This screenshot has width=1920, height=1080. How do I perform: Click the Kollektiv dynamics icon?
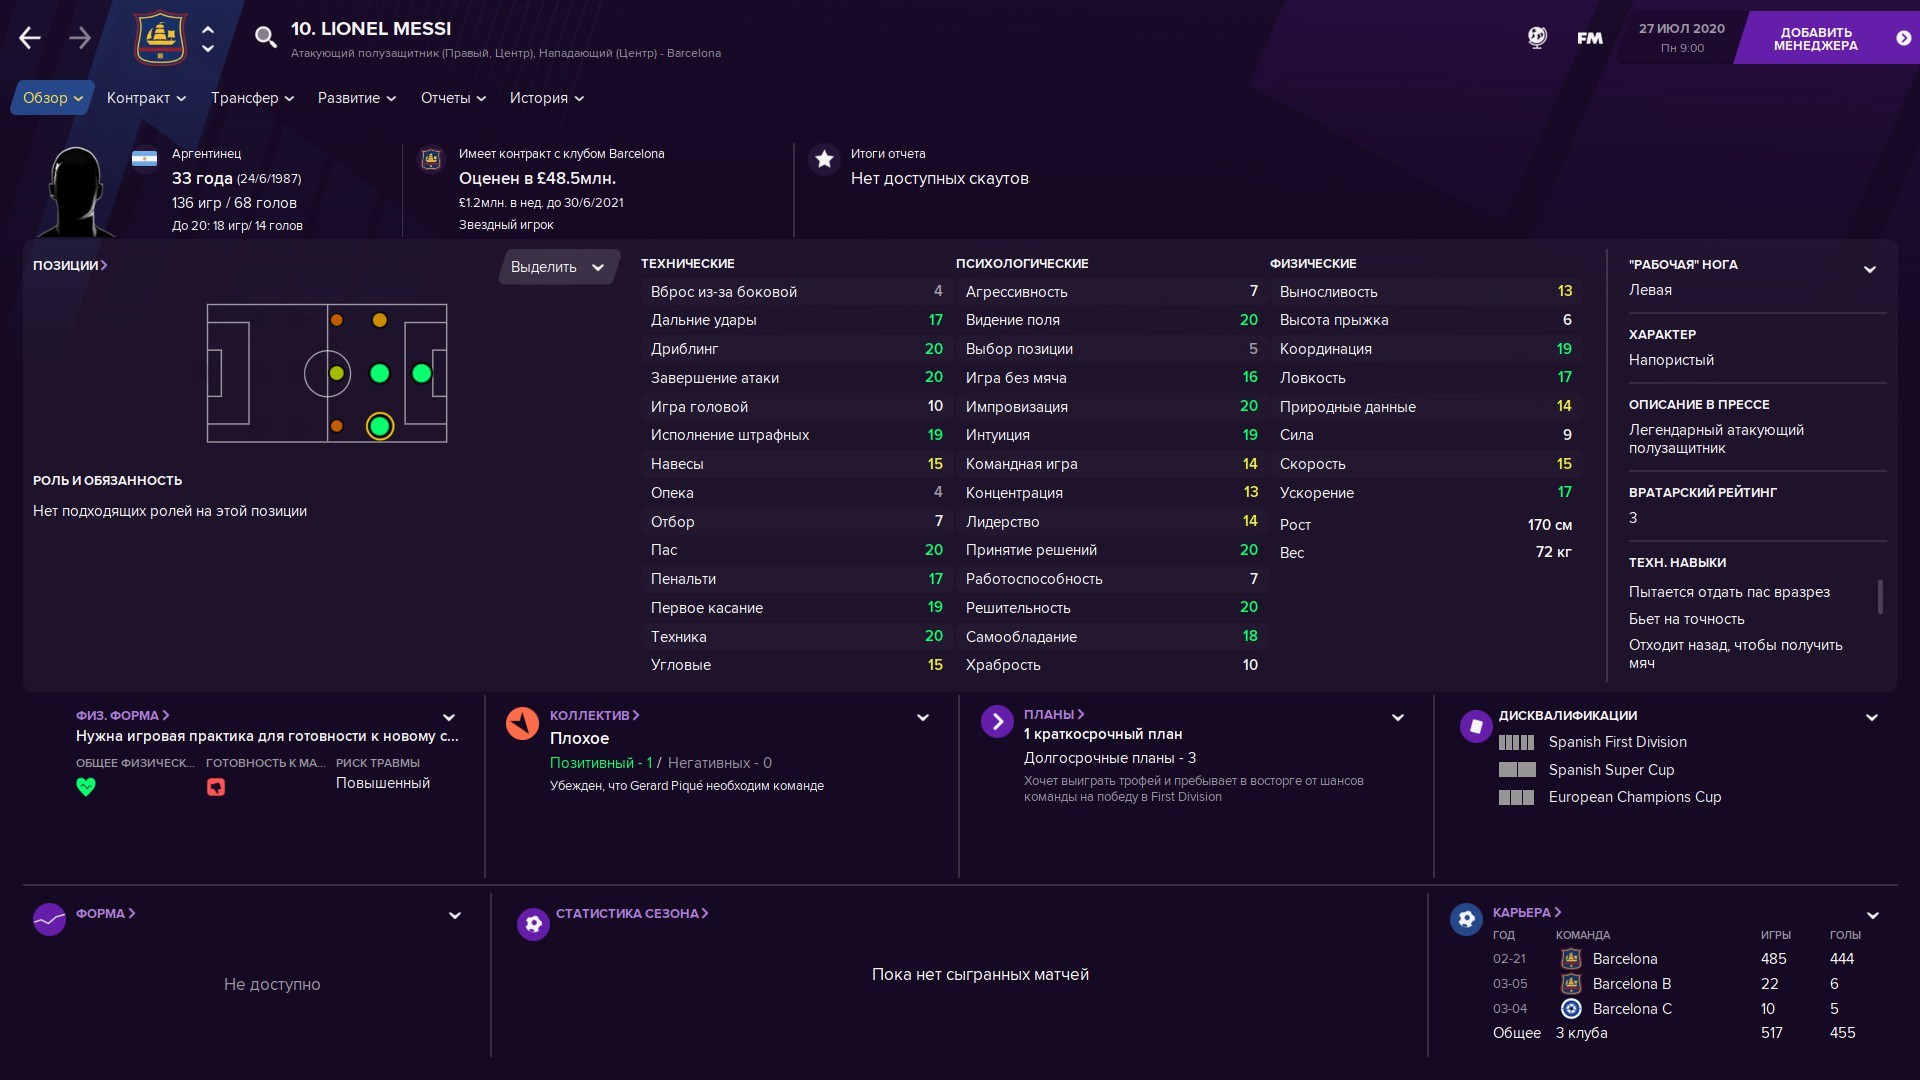(x=522, y=723)
